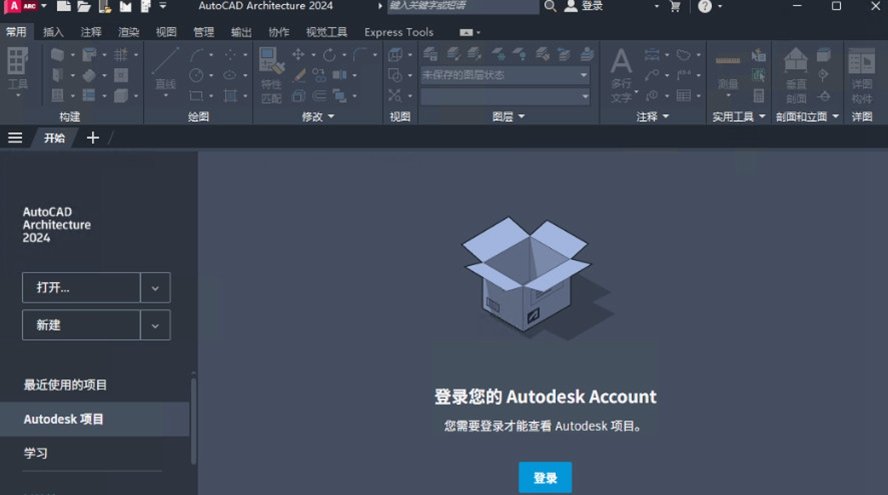Click the 打开... open button
The height and width of the screenshot is (495, 888).
pos(81,288)
